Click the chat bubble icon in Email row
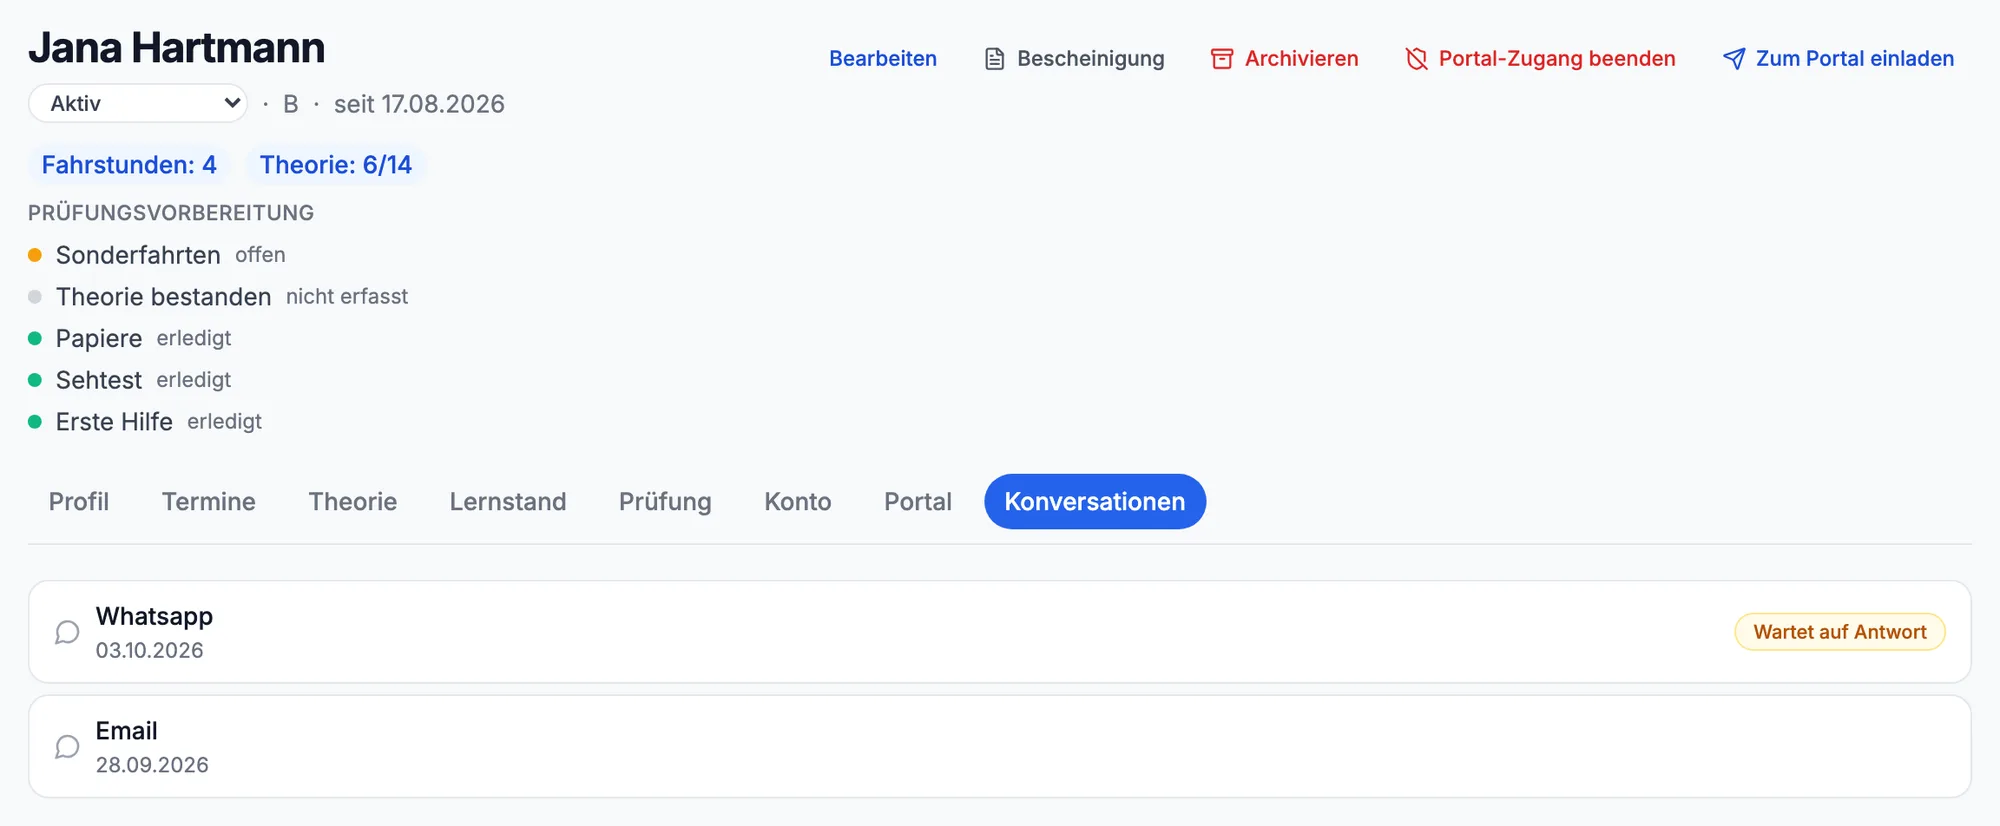This screenshot has height=826, width=2000. click(67, 747)
